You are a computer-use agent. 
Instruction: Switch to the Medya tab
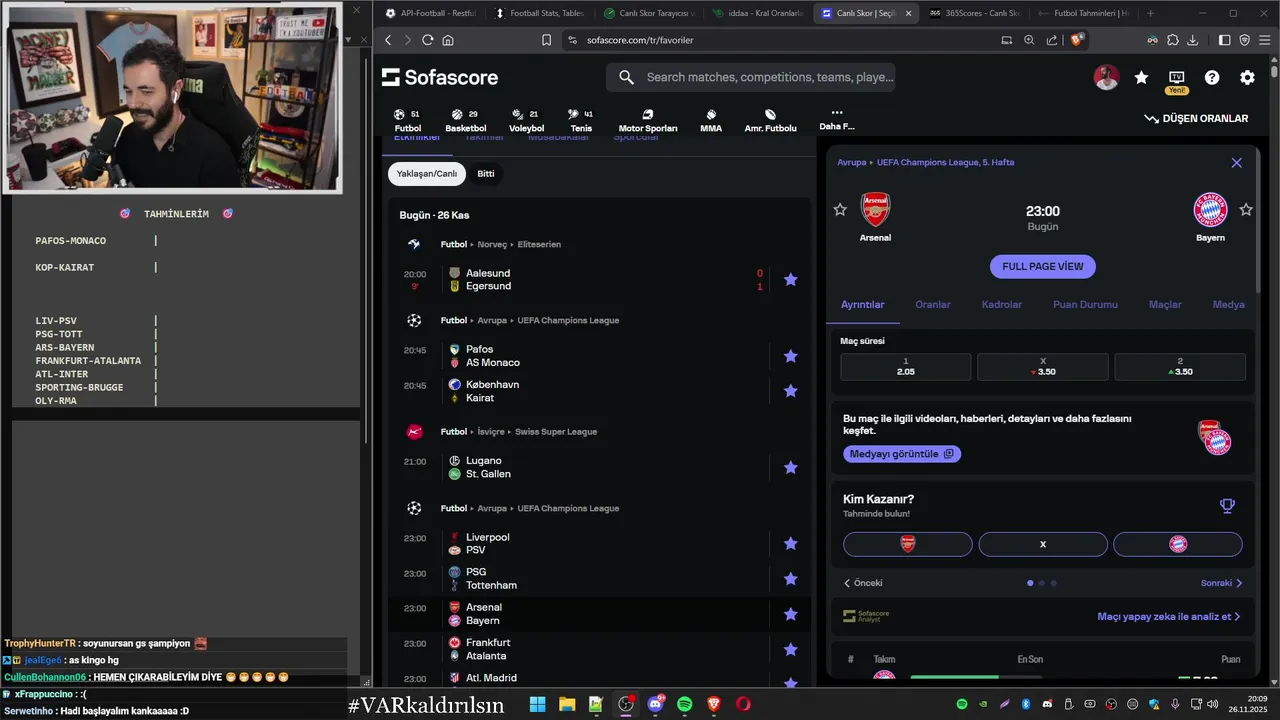(1229, 304)
